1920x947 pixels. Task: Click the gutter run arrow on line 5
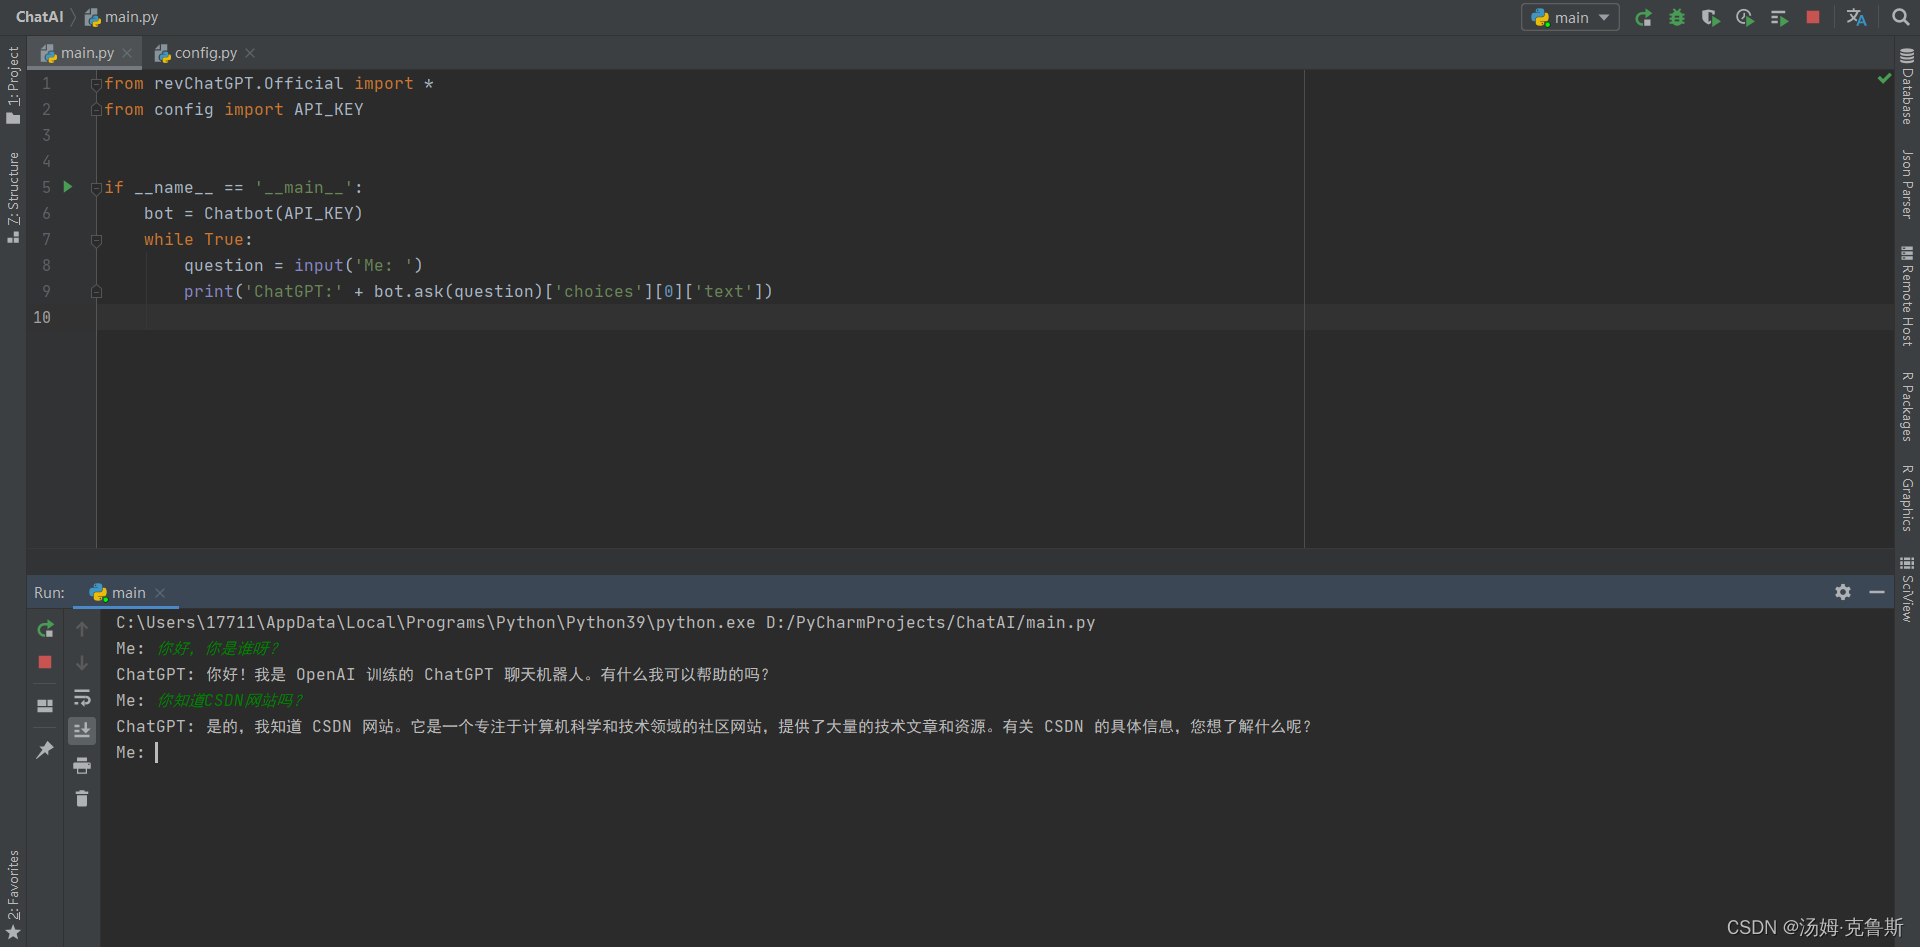[x=68, y=186]
